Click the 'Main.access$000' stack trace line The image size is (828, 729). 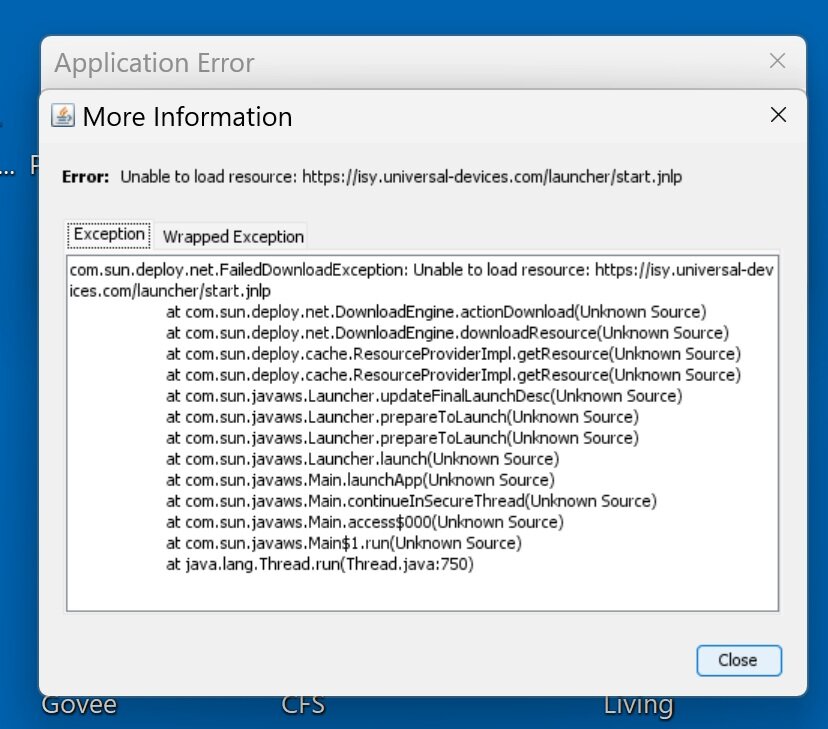coord(364,522)
